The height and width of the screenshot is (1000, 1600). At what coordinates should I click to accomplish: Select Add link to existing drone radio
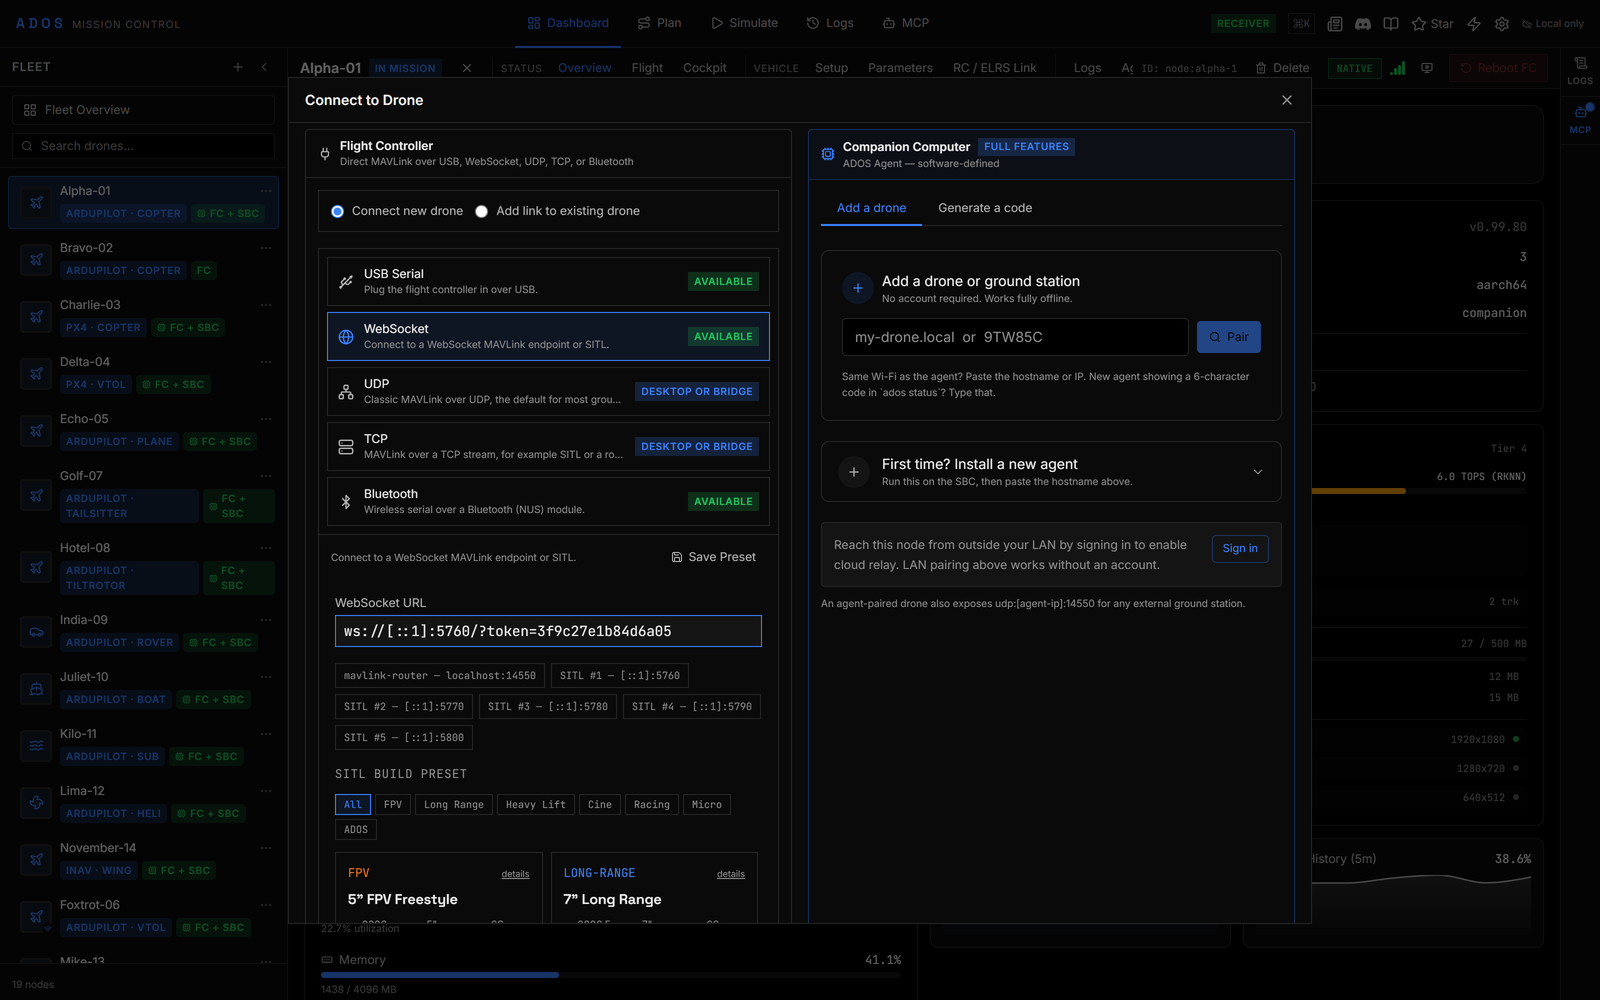point(557,211)
